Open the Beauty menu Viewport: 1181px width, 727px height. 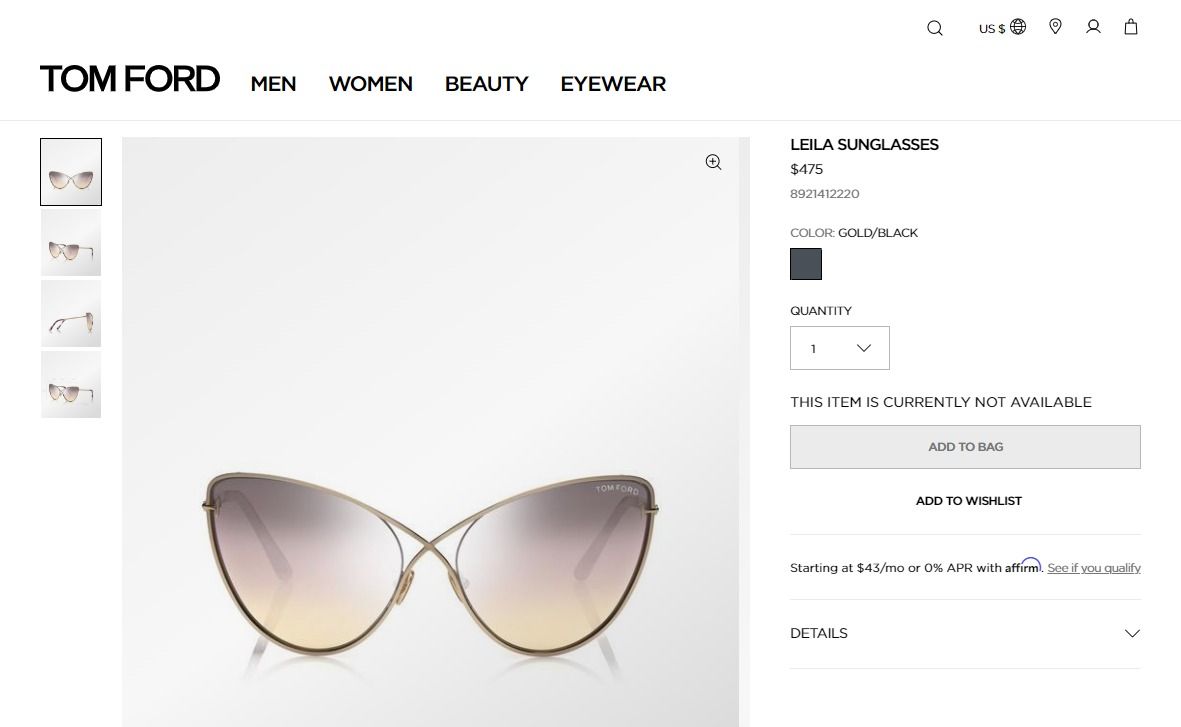pos(486,84)
